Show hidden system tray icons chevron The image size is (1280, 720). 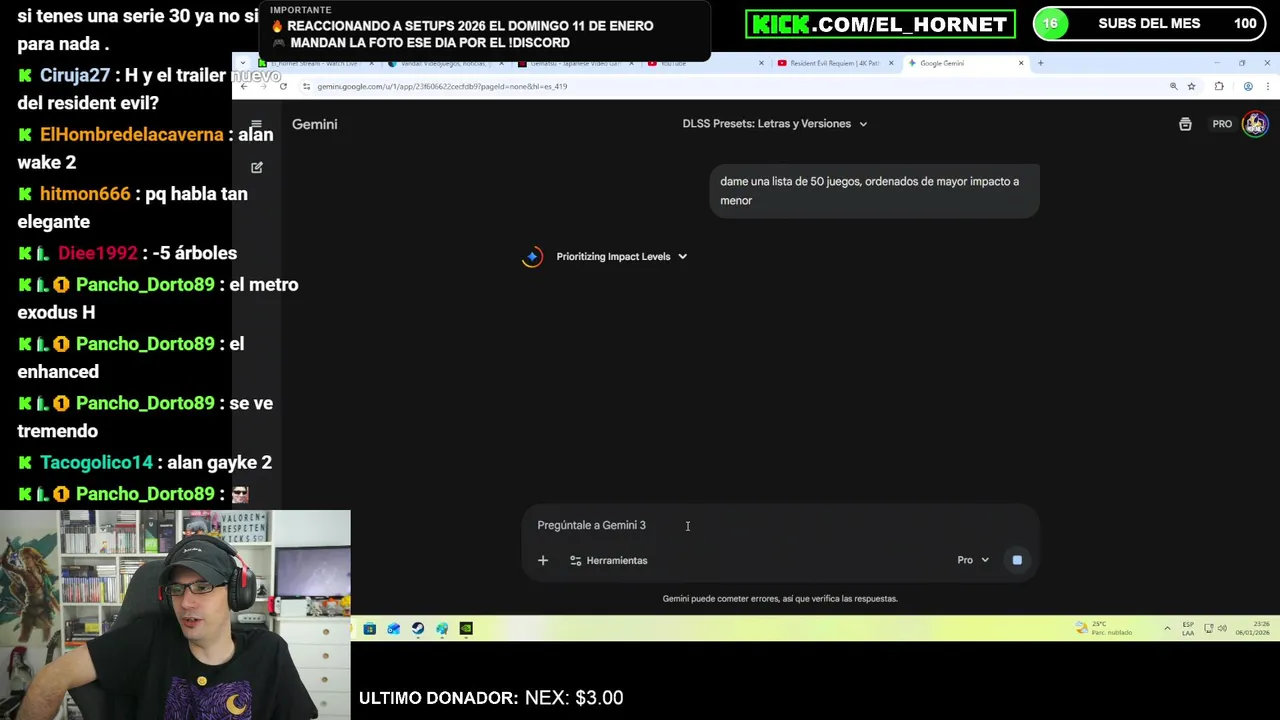pos(1167,629)
